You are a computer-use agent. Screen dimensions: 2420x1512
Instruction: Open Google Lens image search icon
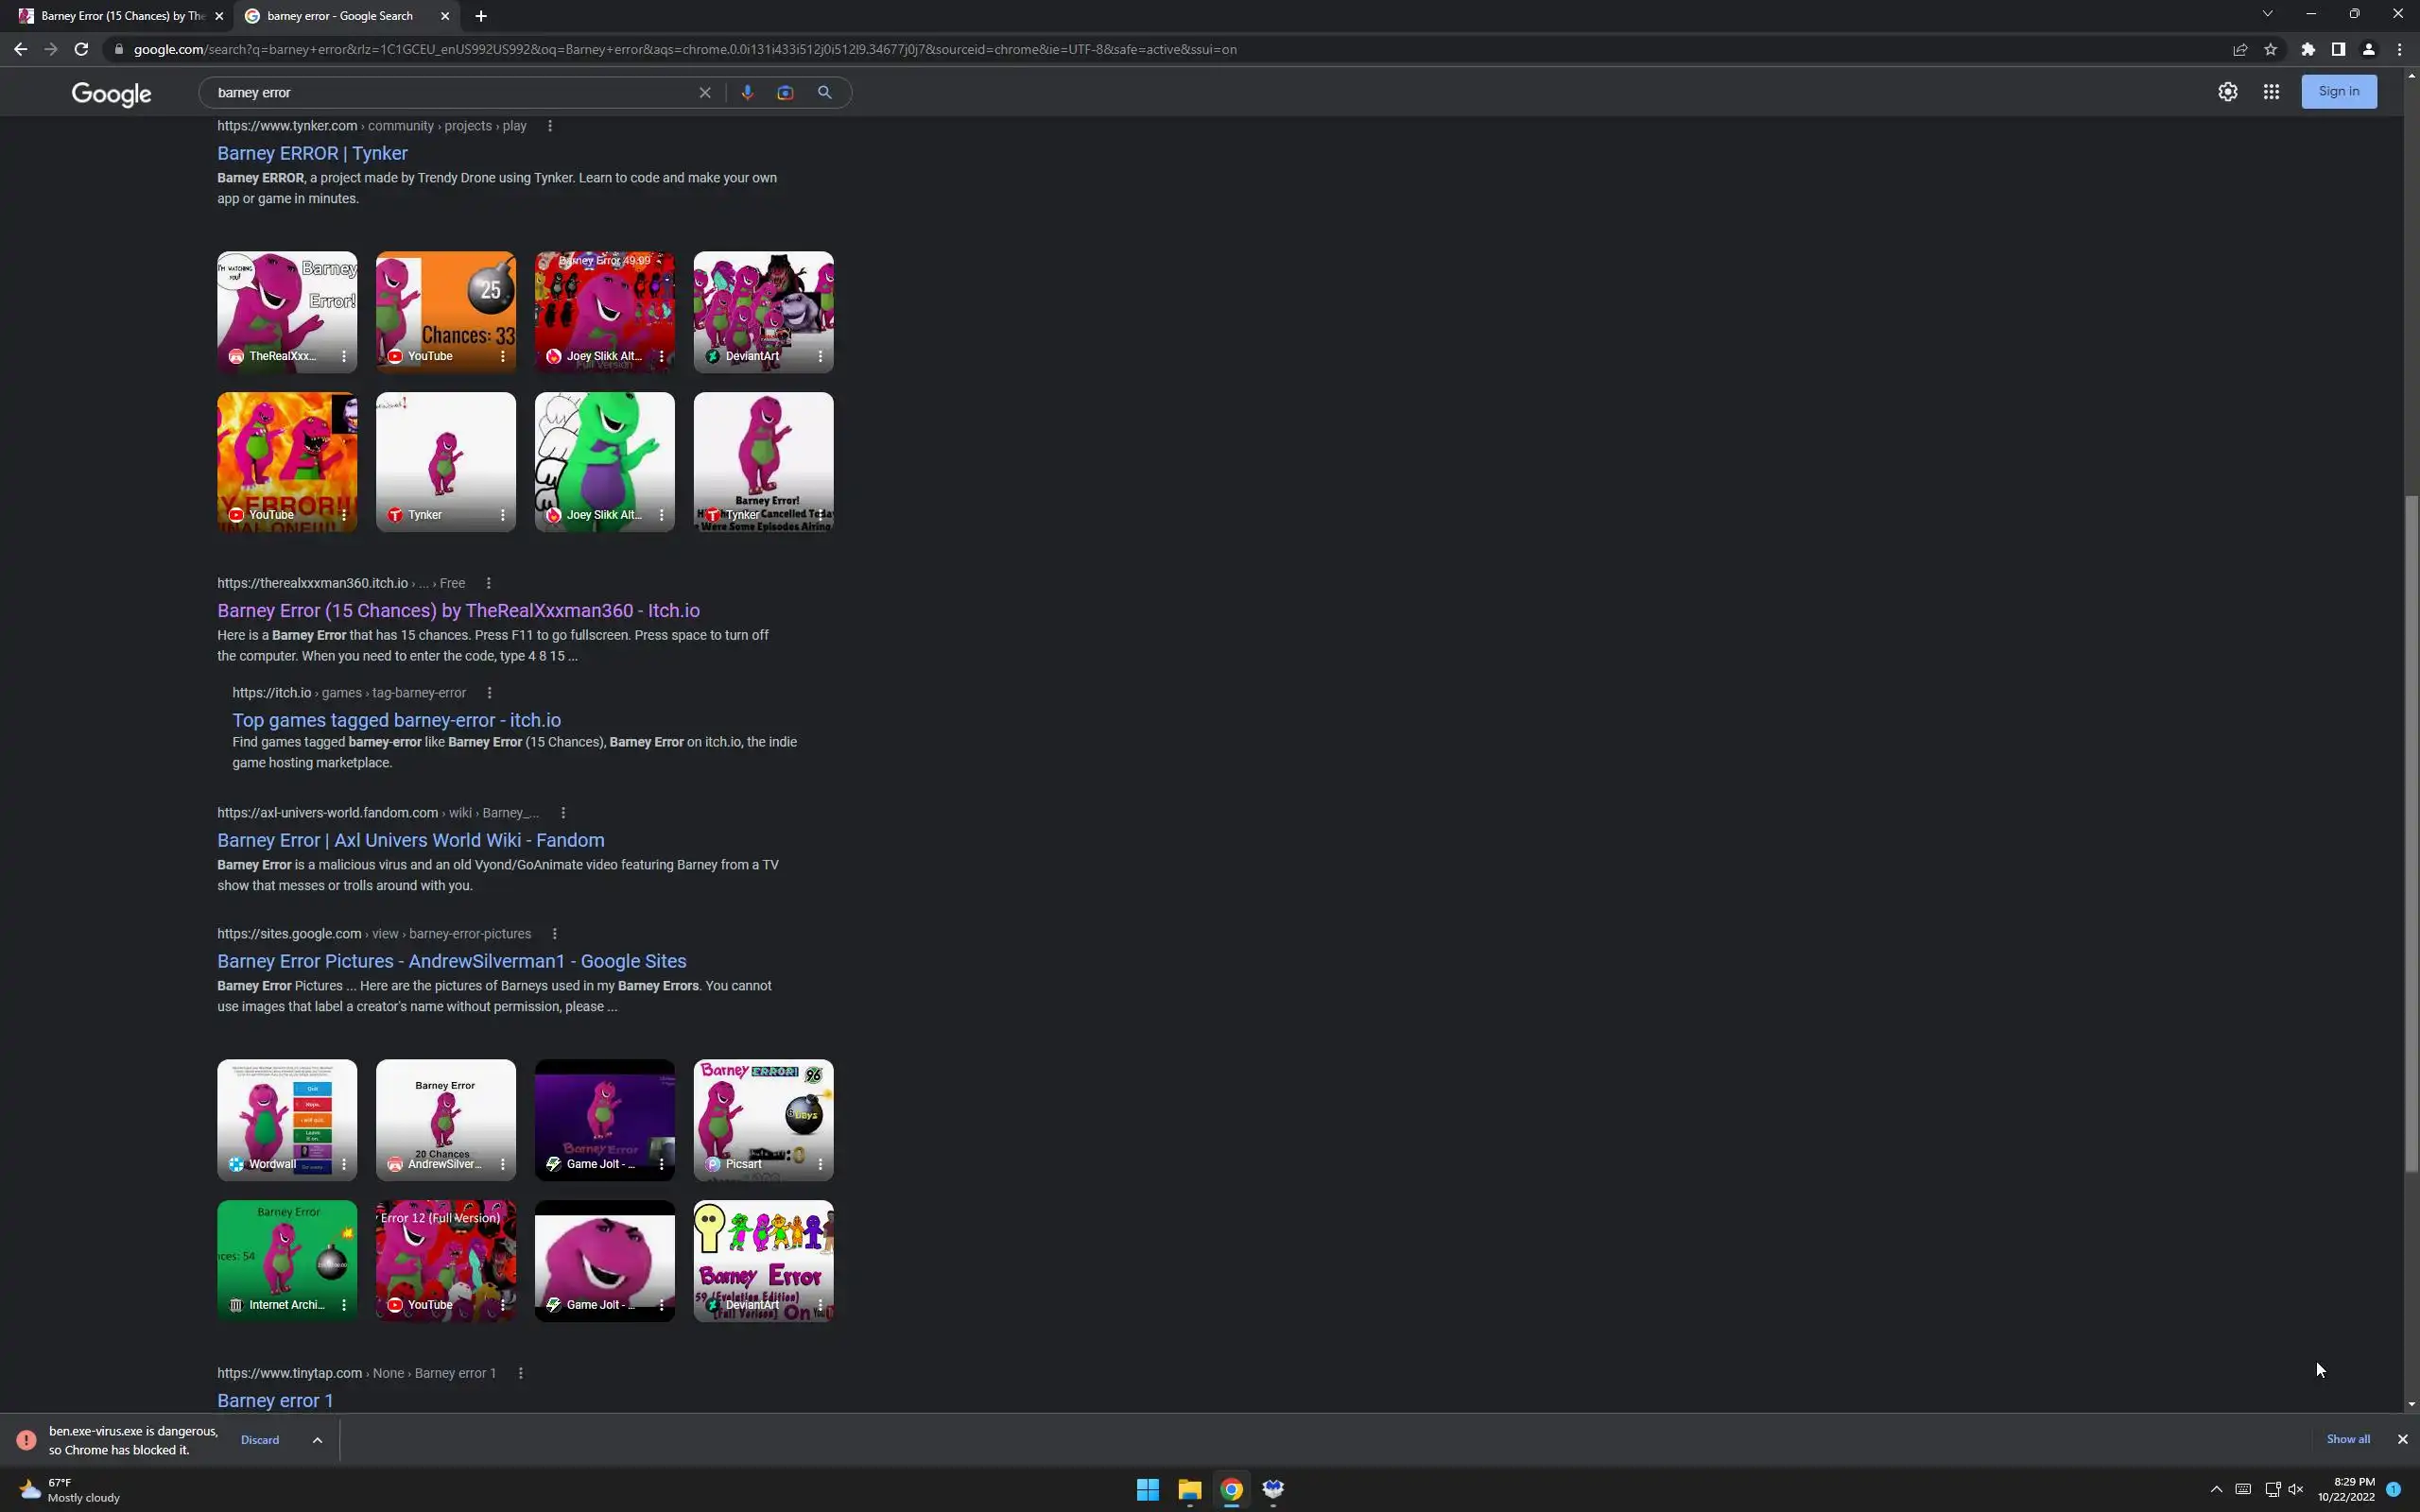[x=785, y=92]
